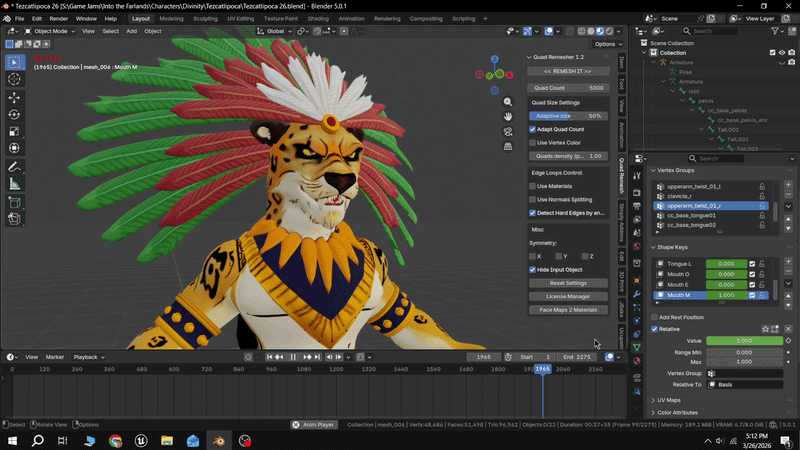This screenshot has width=800, height=450.
Task: Open the viewport Options dropdown
Action: pyautogui.click(x=608, y=44)
